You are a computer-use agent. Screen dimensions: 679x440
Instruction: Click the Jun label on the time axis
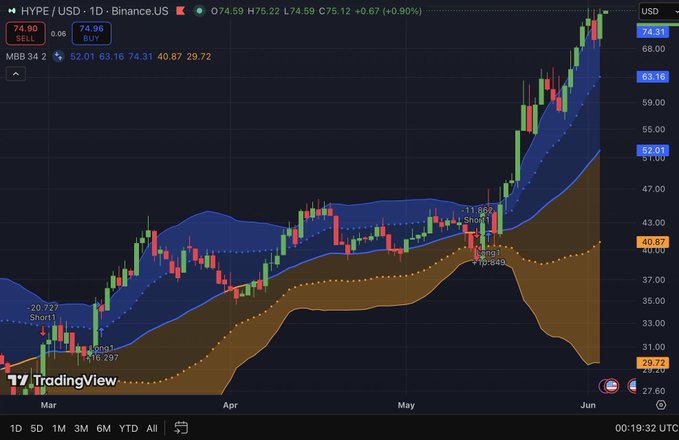click(588, 405)
